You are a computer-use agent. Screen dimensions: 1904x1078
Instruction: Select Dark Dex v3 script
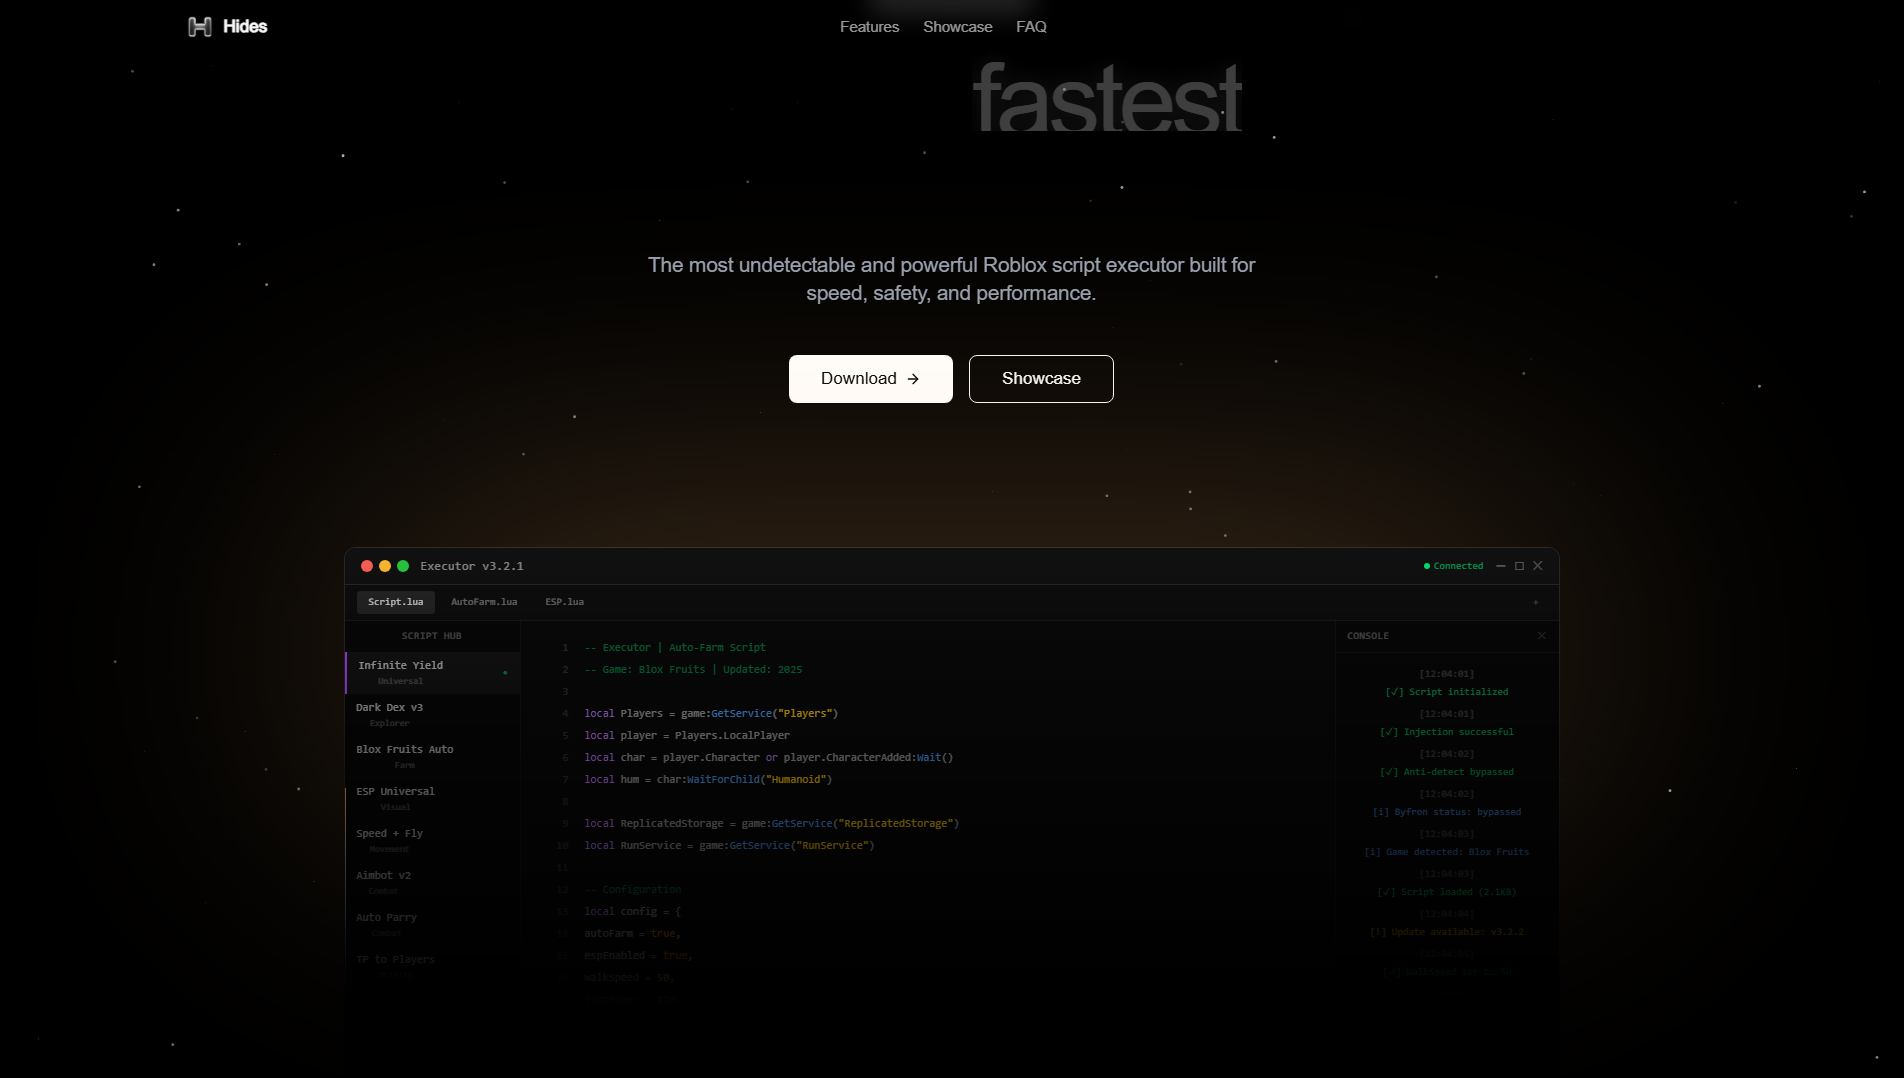[x=432, y=715]
